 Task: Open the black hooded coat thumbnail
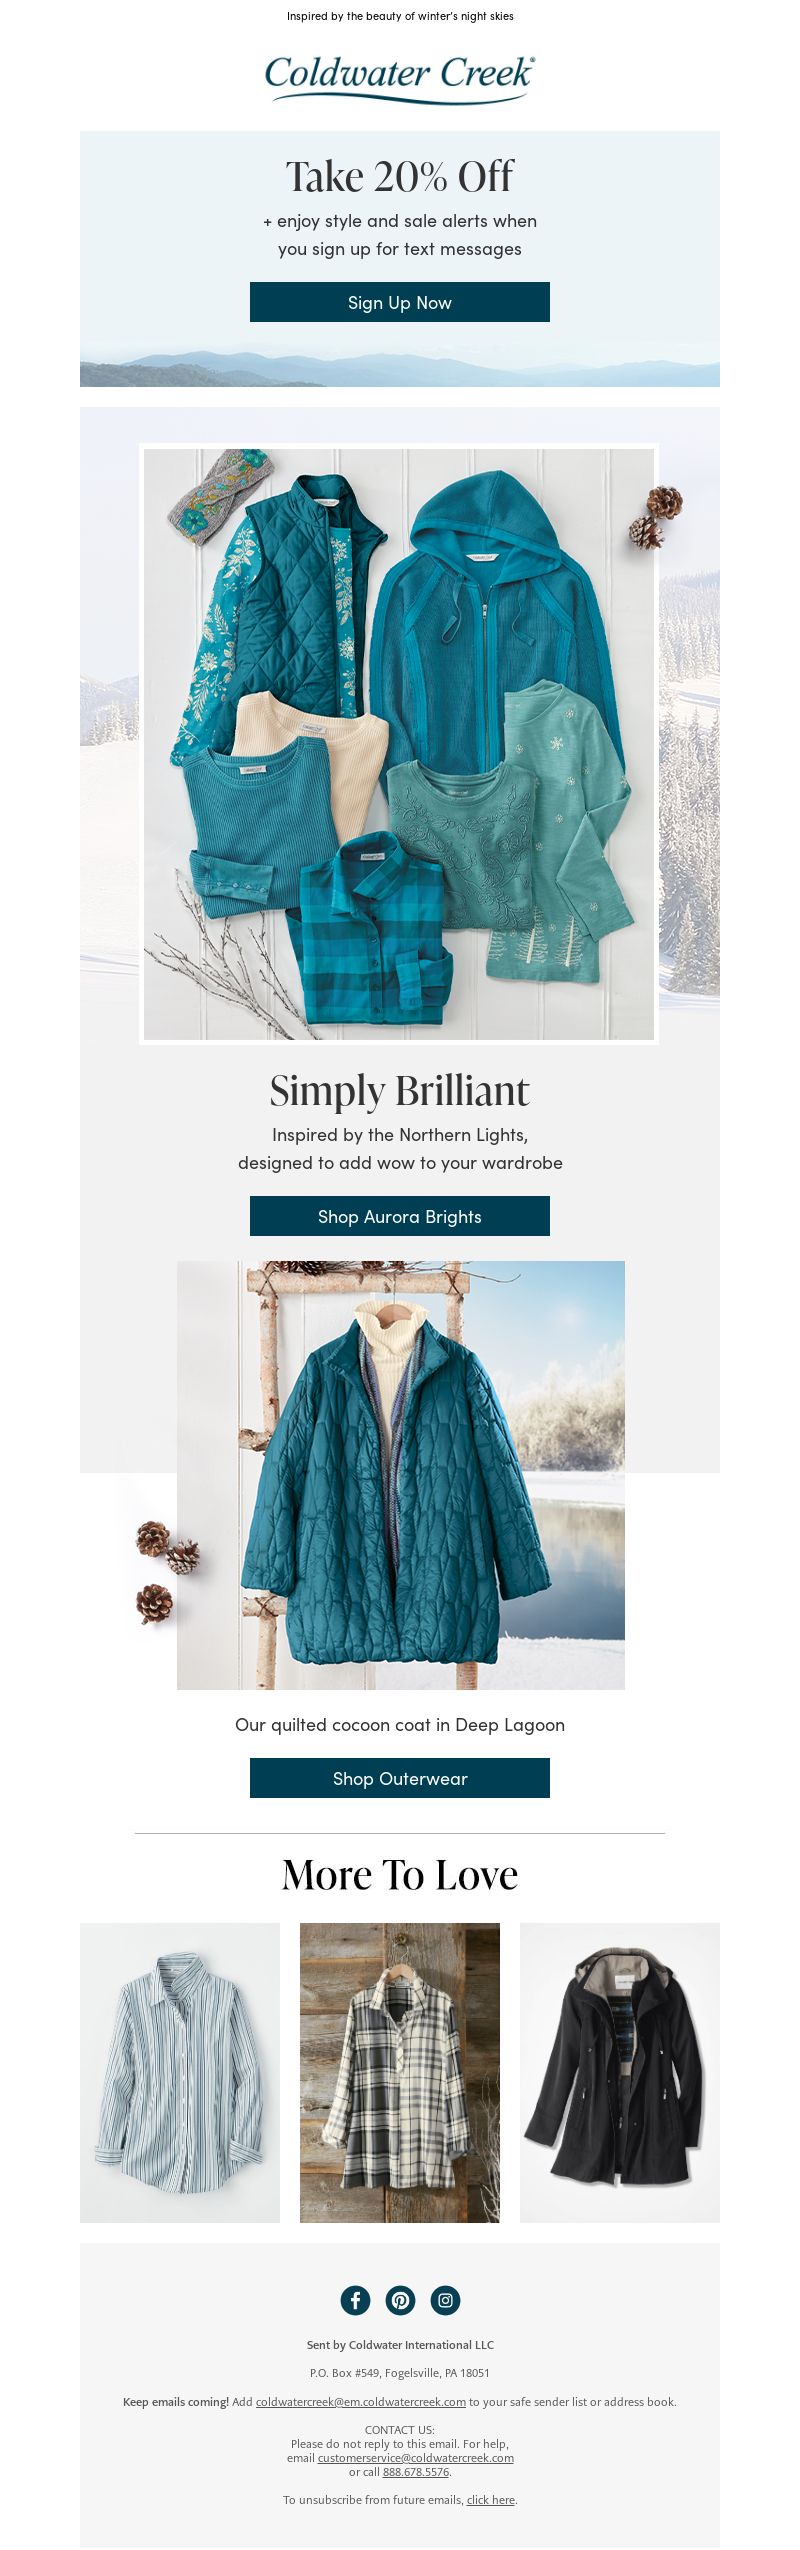point(620,2073)
